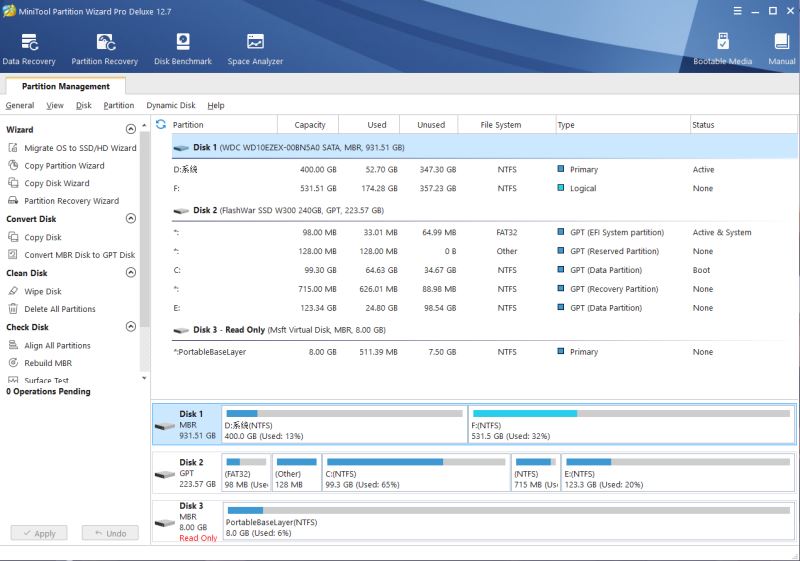Sort by Capacity column header
The image size is (800, 561).
309,125
